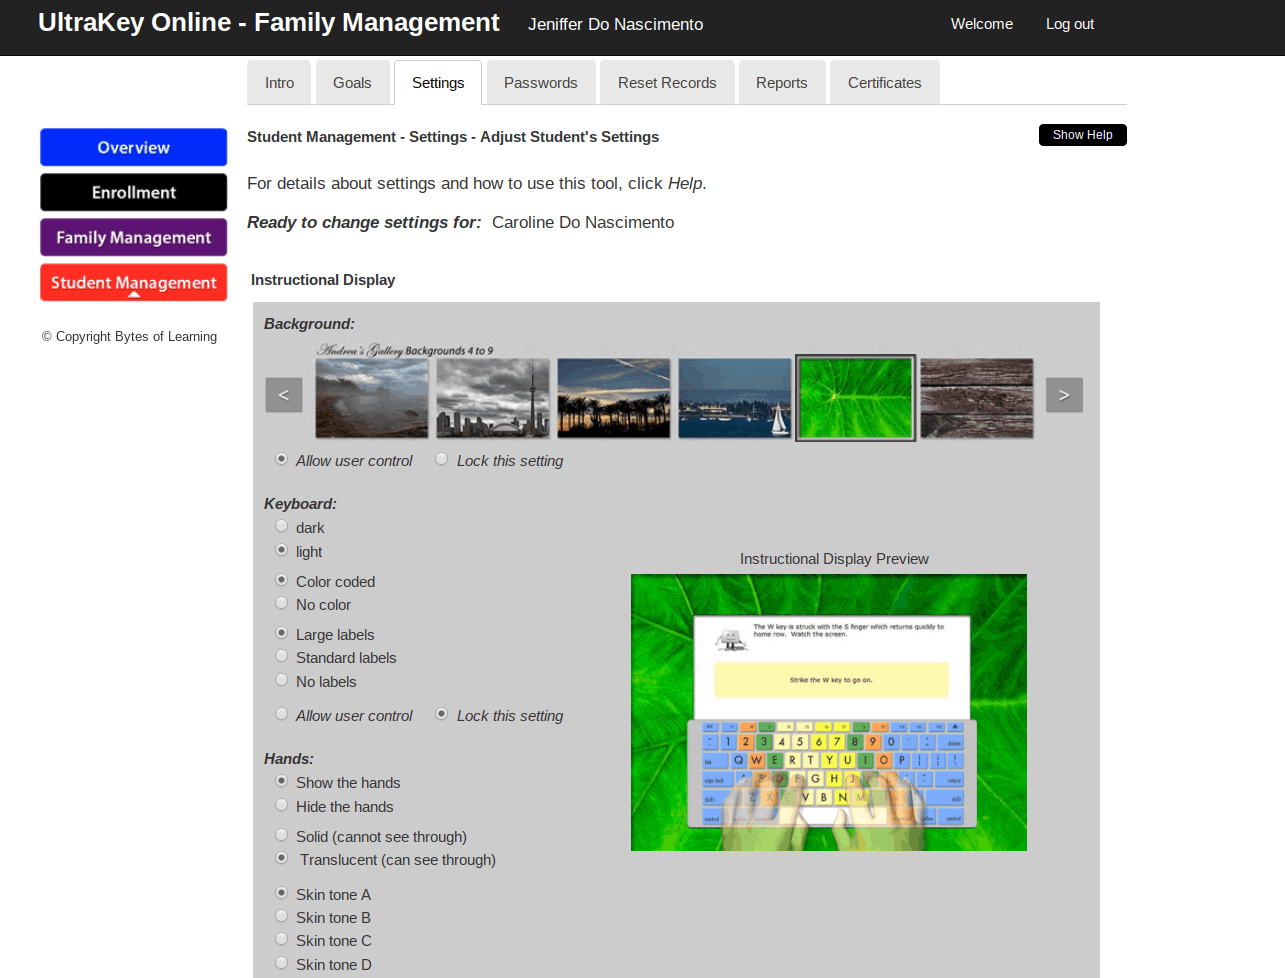The height and width of the screenshot is (978, 1285).
Task: Click the Instructional Display Preview image
Action: click(829, 712)
